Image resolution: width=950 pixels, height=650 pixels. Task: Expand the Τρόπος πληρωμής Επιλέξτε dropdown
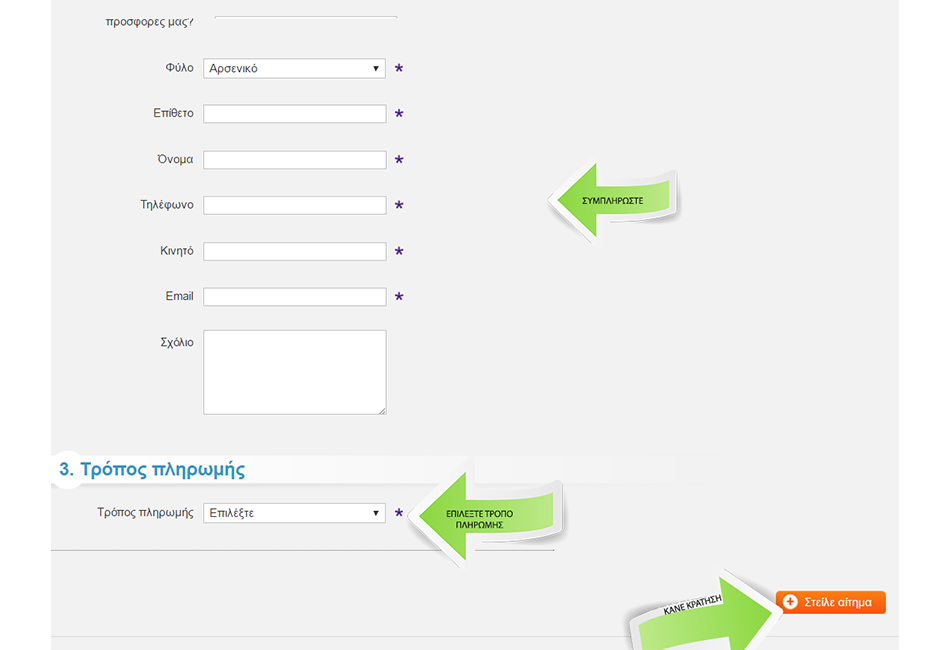[294, 513]
